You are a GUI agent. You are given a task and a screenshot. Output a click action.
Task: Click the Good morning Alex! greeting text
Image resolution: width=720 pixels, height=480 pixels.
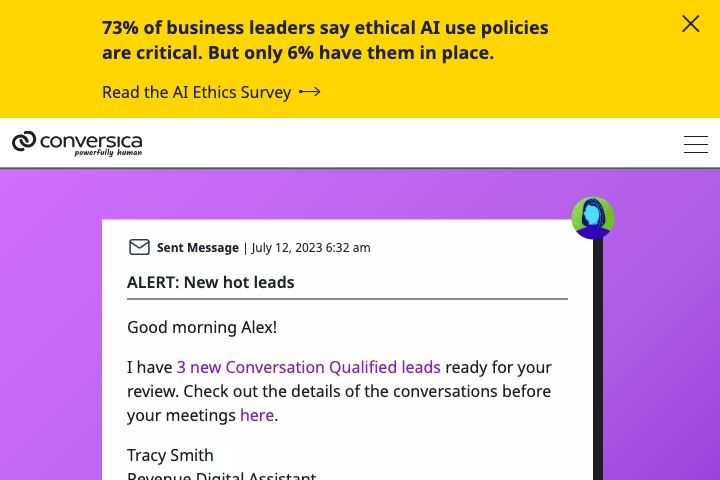[x=202, y=328]
